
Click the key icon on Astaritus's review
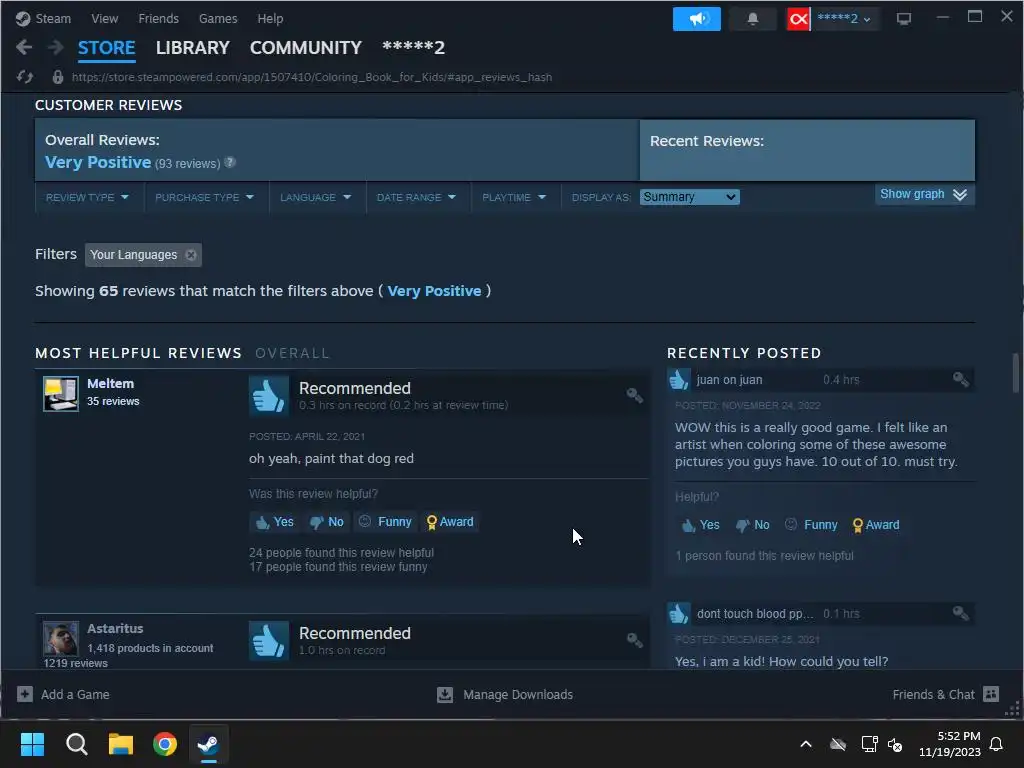pos(634,639)
